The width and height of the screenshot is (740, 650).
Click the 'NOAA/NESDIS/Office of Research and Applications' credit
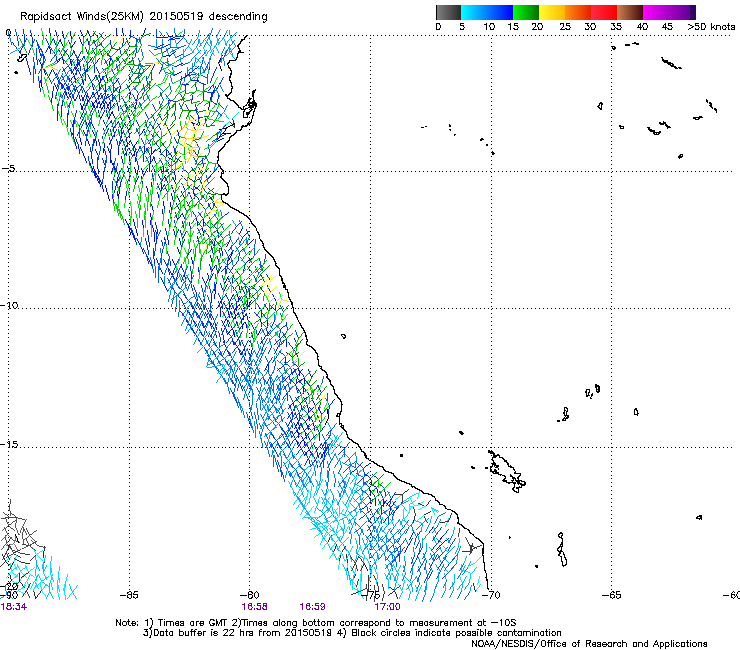[589, 644]
